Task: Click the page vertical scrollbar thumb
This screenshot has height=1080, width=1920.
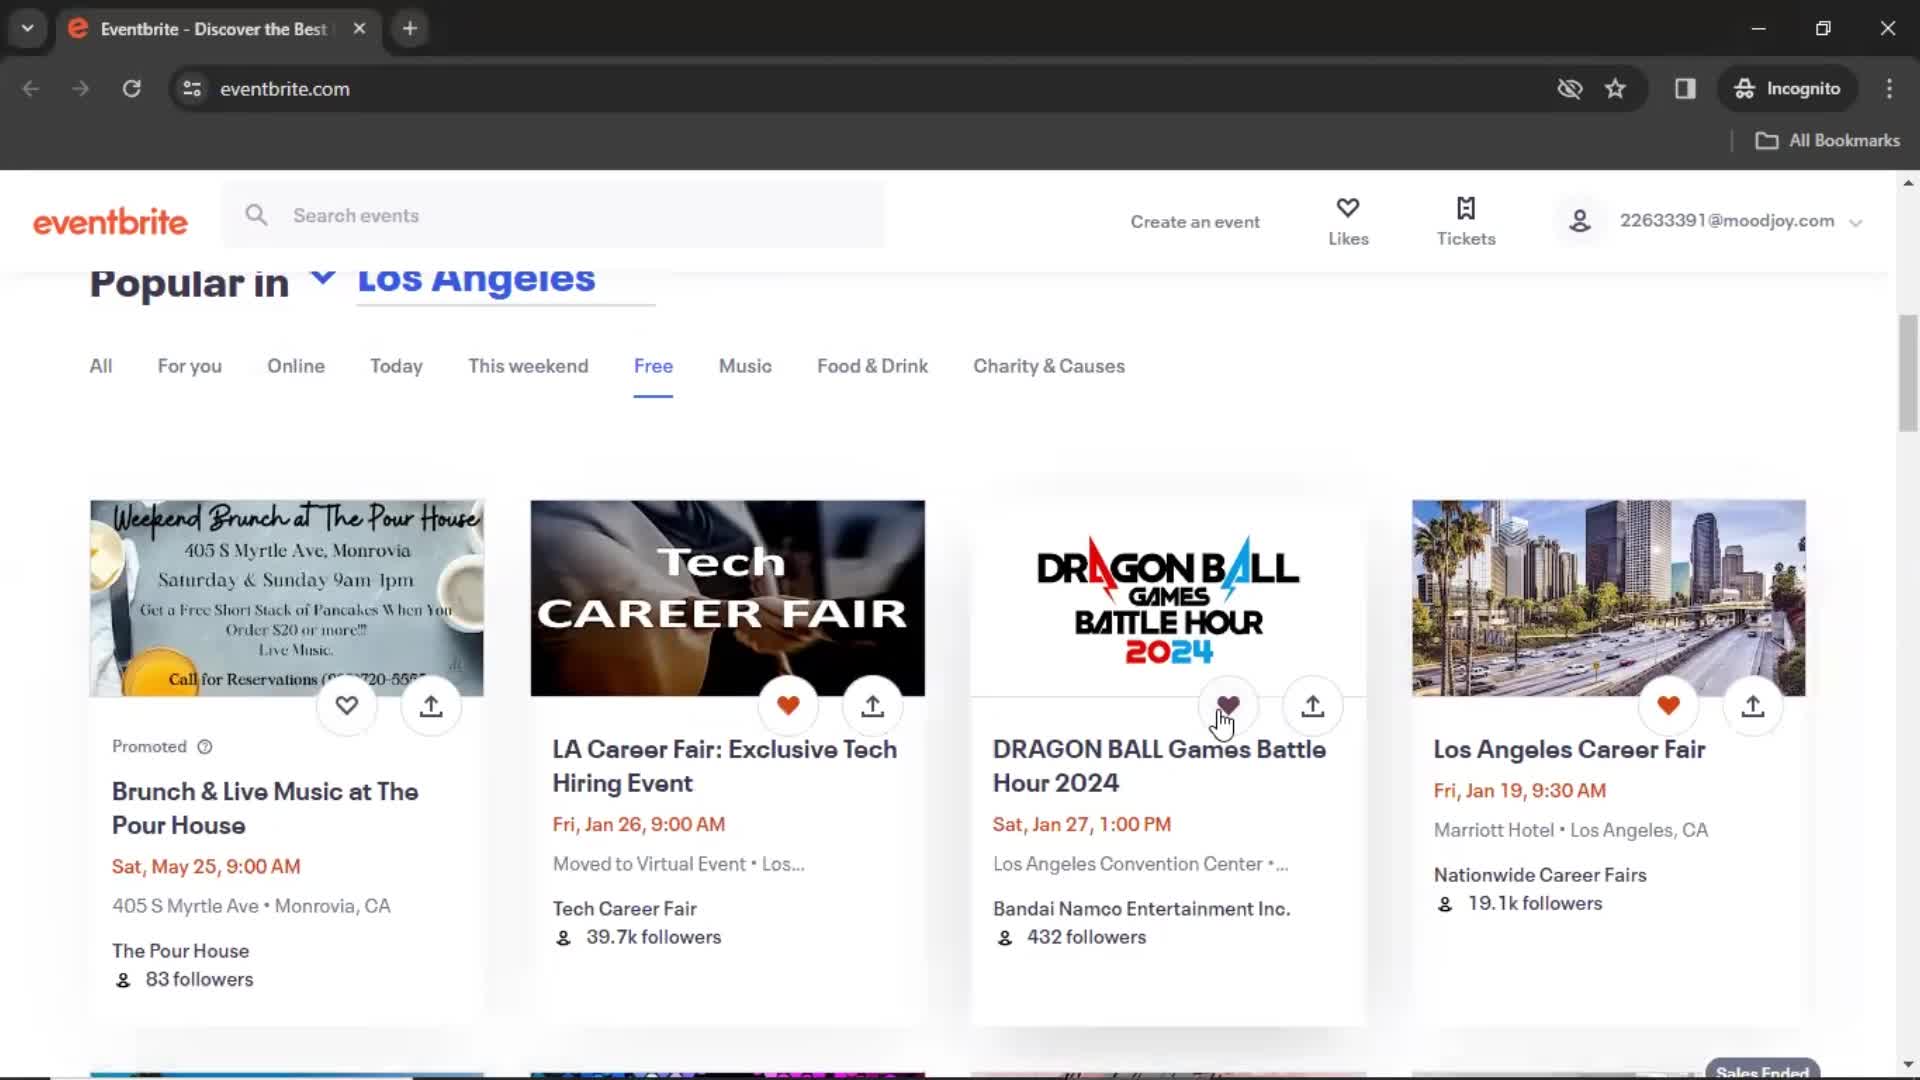Action: 1908,373
